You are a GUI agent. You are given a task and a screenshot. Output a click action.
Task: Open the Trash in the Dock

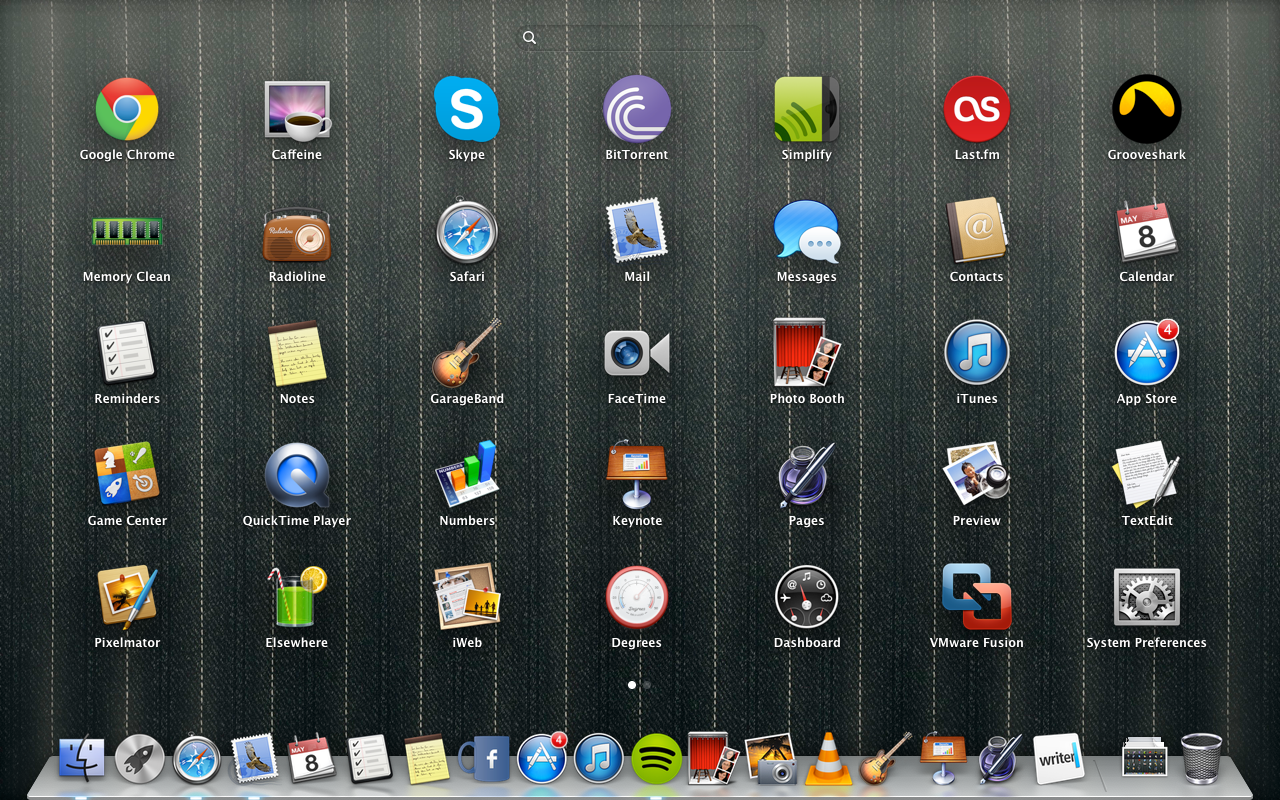point(1201,759)
